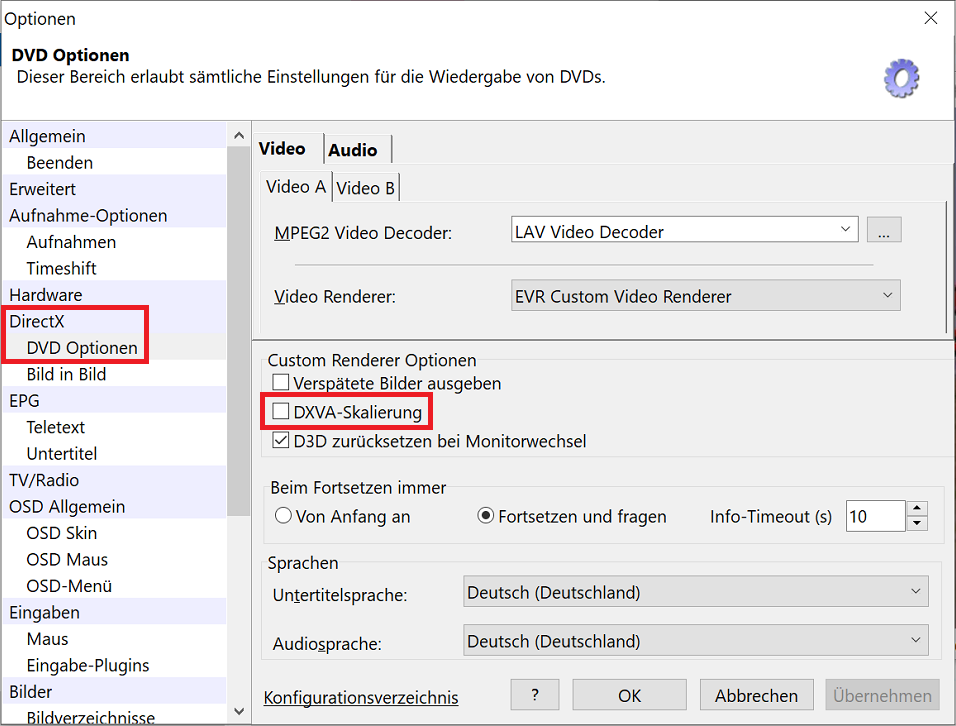Enable Verspätete Bilder ausgeben checkbox

[x=281, y=383]
